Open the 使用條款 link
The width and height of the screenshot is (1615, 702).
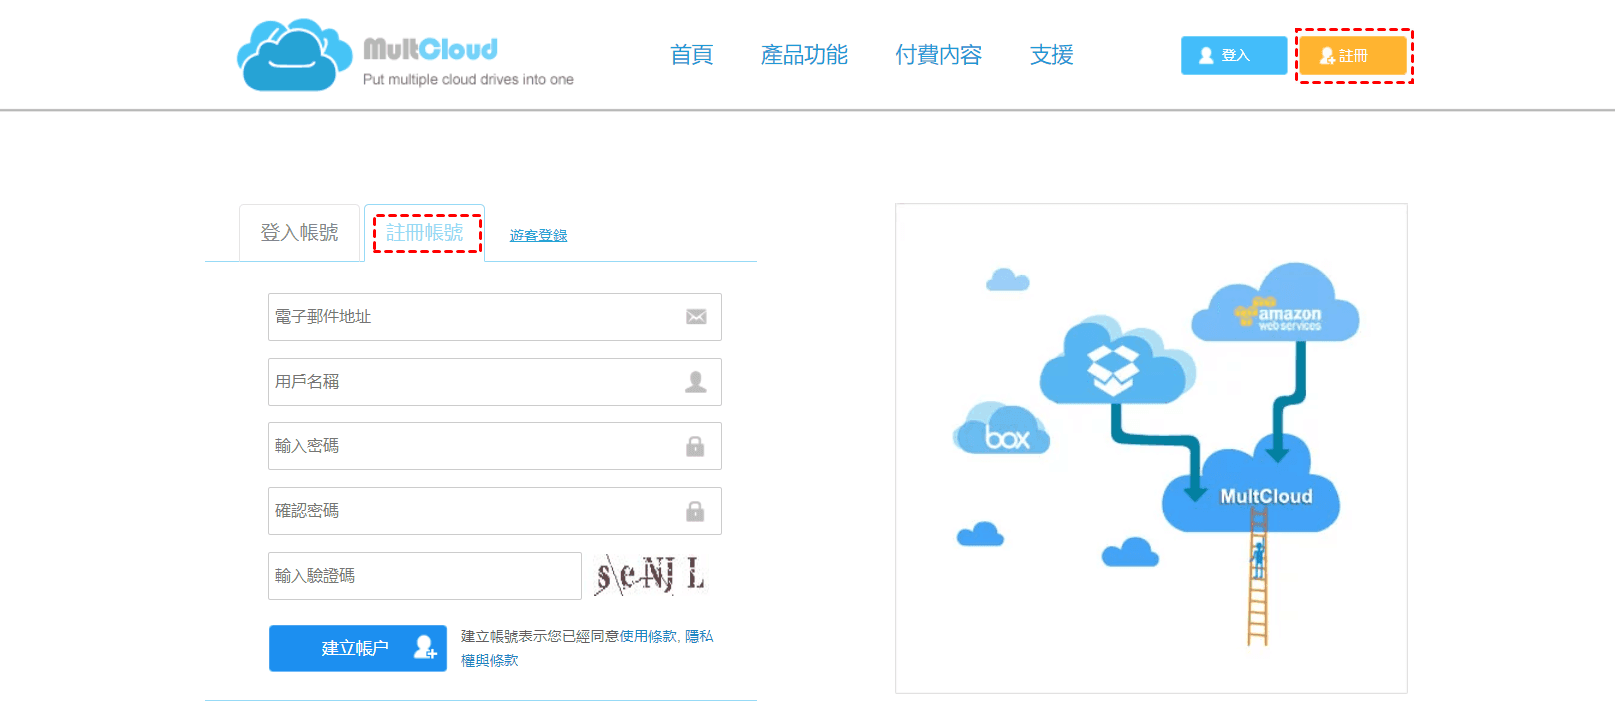(x=648, y=636)
